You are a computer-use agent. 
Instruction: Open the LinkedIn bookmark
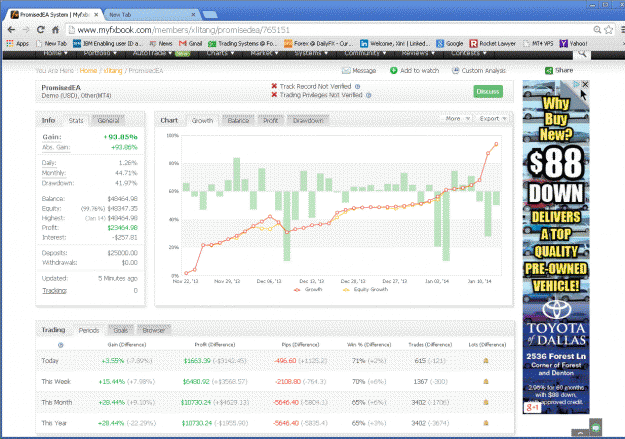(x=395, y=43)
